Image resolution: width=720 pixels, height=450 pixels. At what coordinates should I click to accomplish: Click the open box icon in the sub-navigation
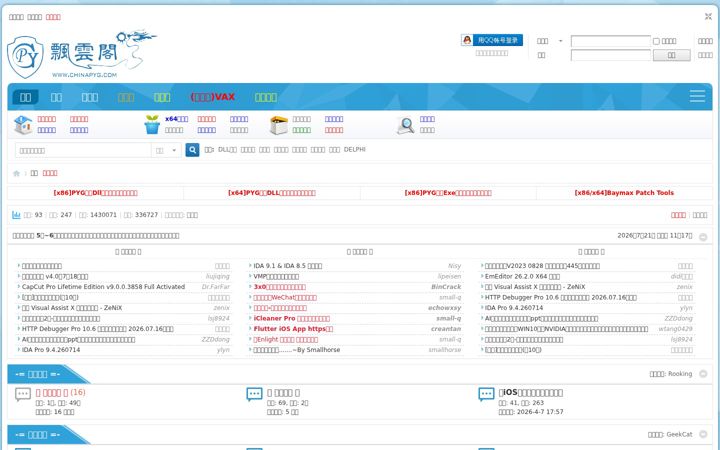278,125
